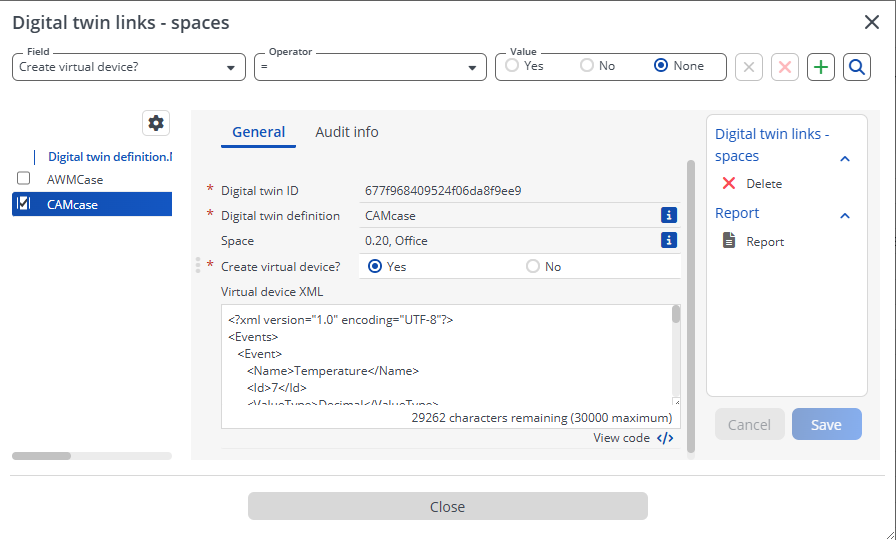Click the red X Delete icon

[x=729, y=183]
